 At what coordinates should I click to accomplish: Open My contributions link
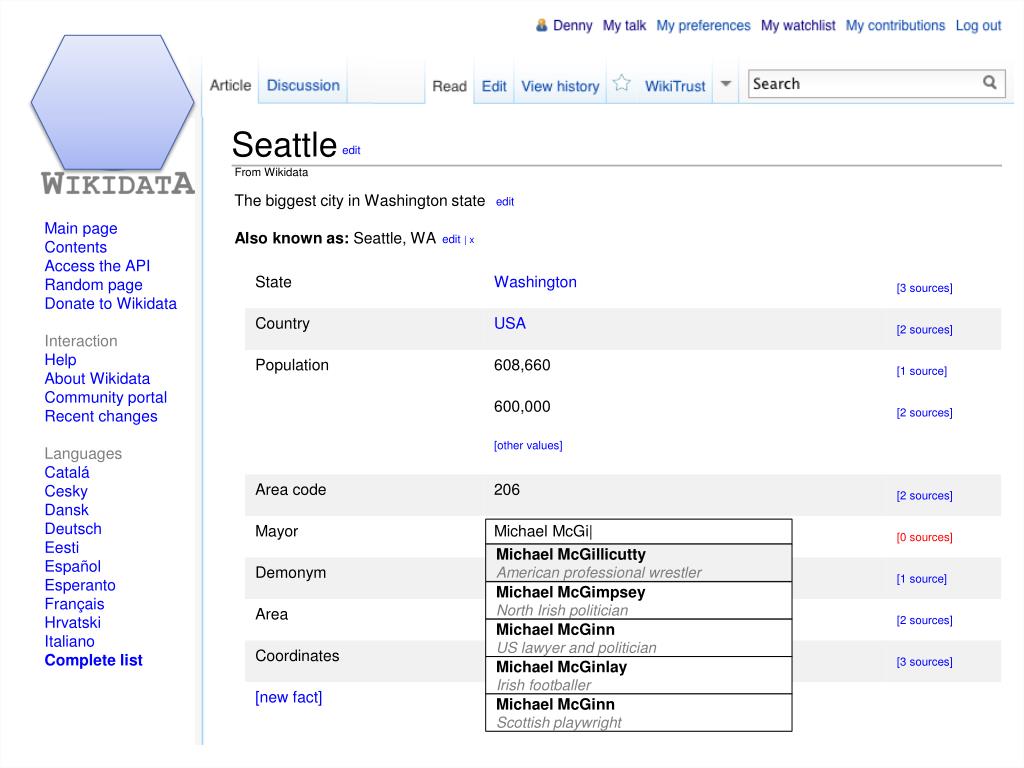(x=895, y=25)
